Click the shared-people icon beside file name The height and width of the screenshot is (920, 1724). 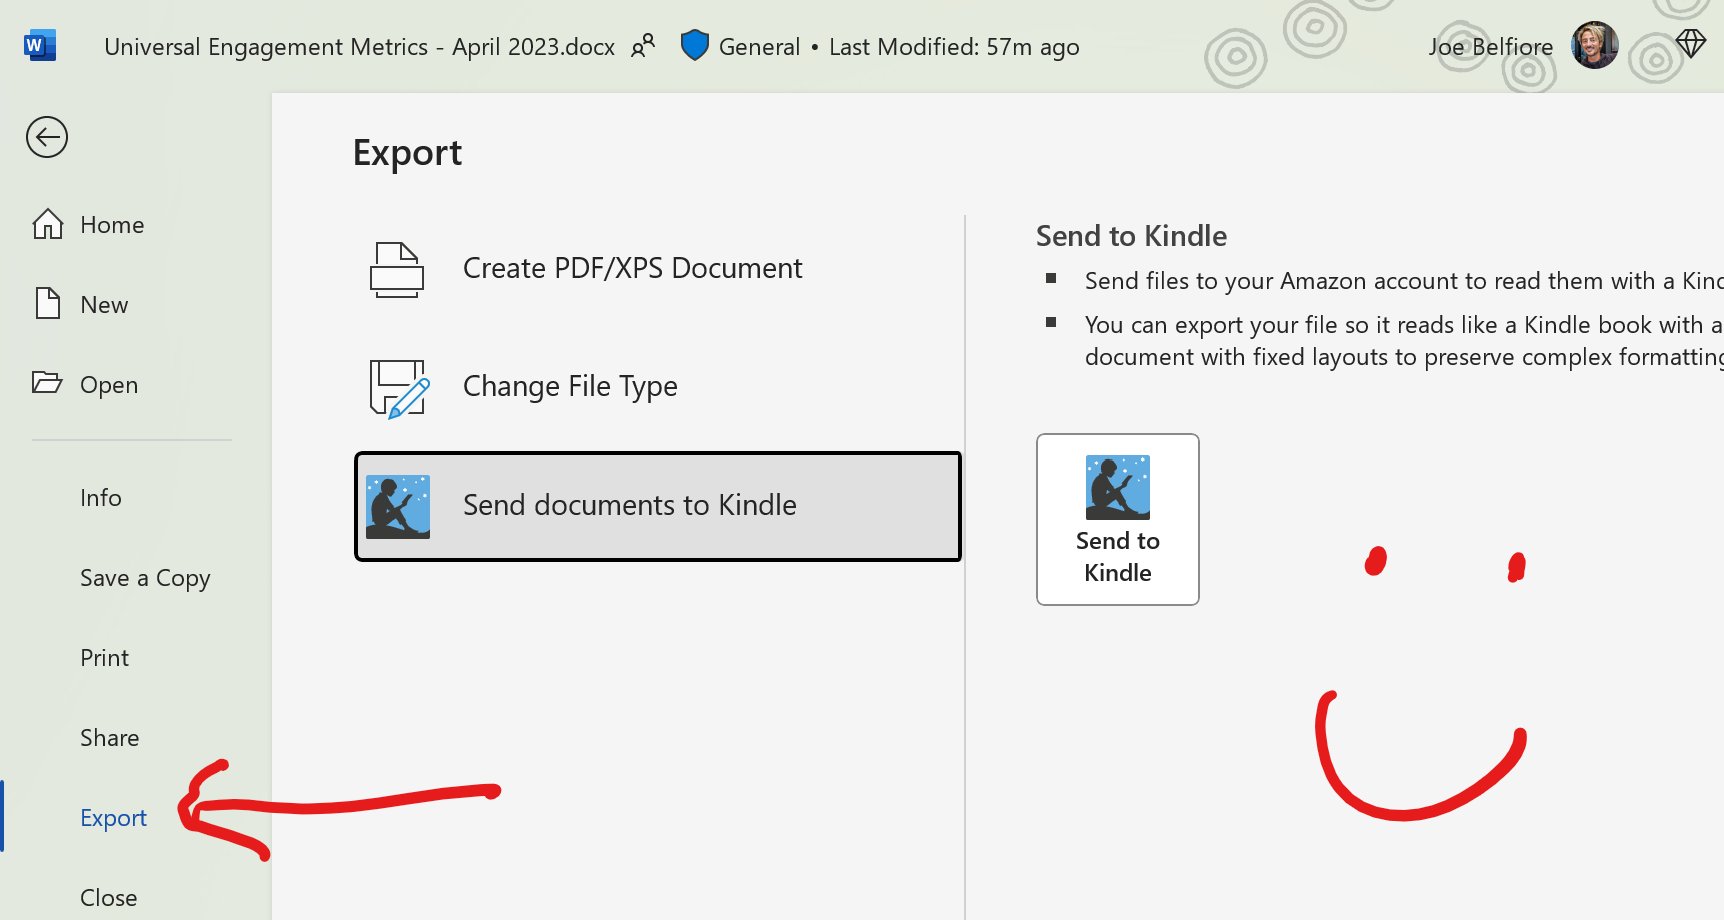pyautogui.click(x=643, y=46)
